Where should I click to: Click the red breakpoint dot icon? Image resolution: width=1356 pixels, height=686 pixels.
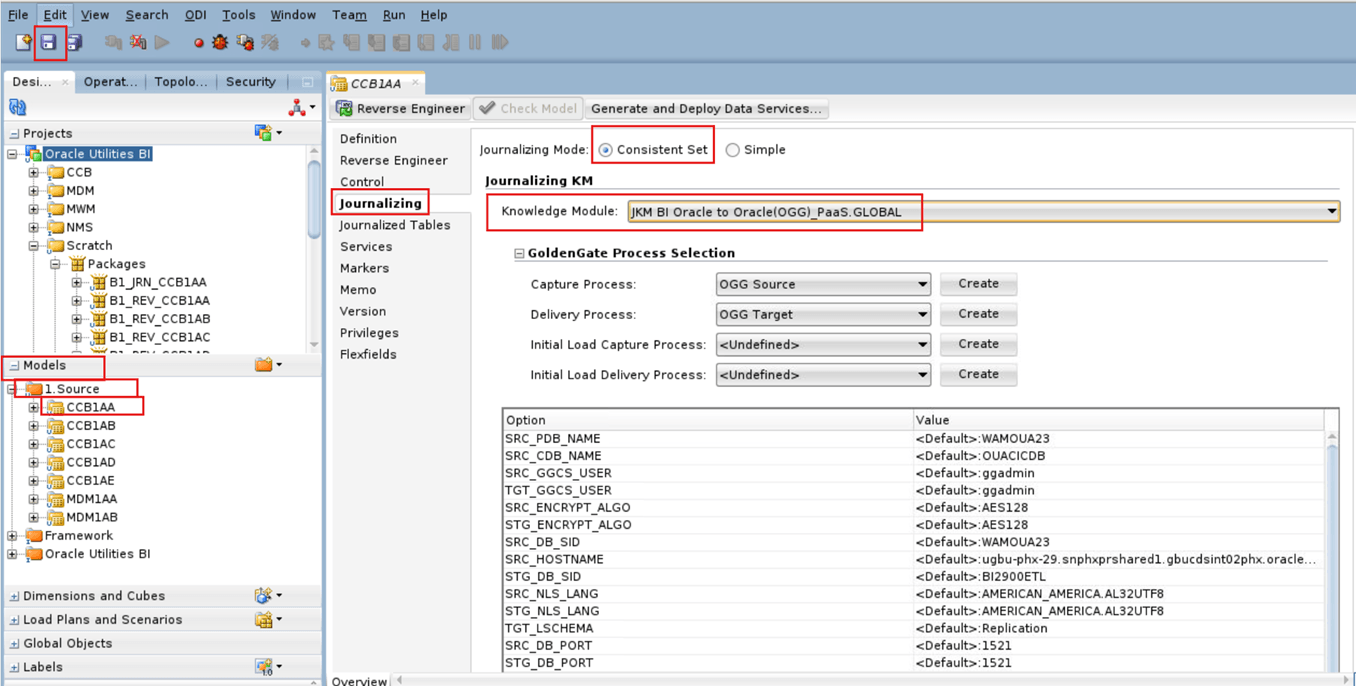[x=198, y=43]
